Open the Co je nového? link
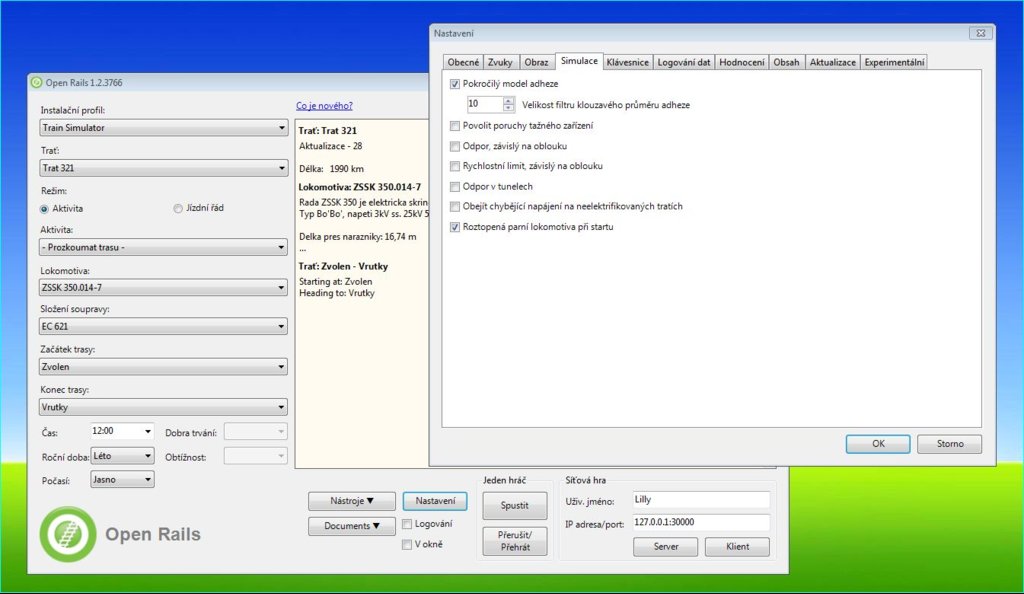 [324, 106]
